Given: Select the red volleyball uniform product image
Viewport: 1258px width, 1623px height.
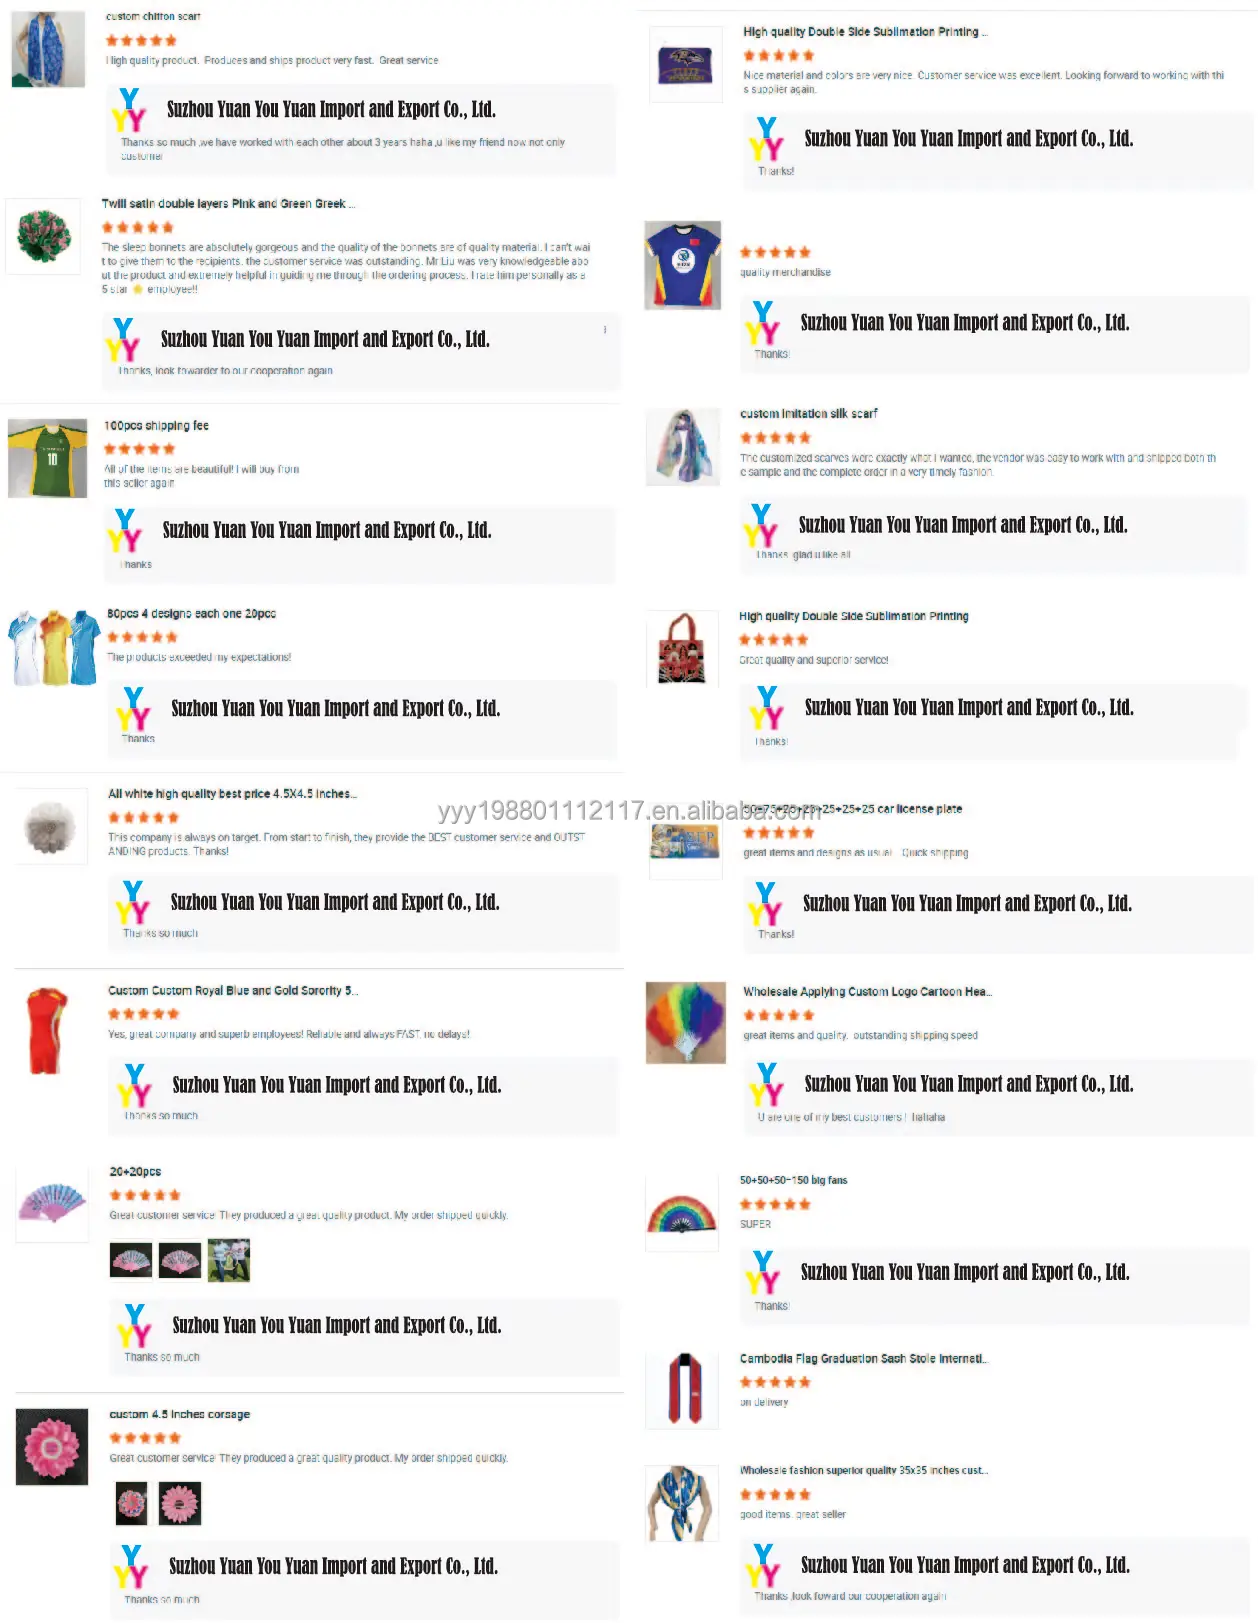Looking at the screenshot, I should pos(47,1031).
